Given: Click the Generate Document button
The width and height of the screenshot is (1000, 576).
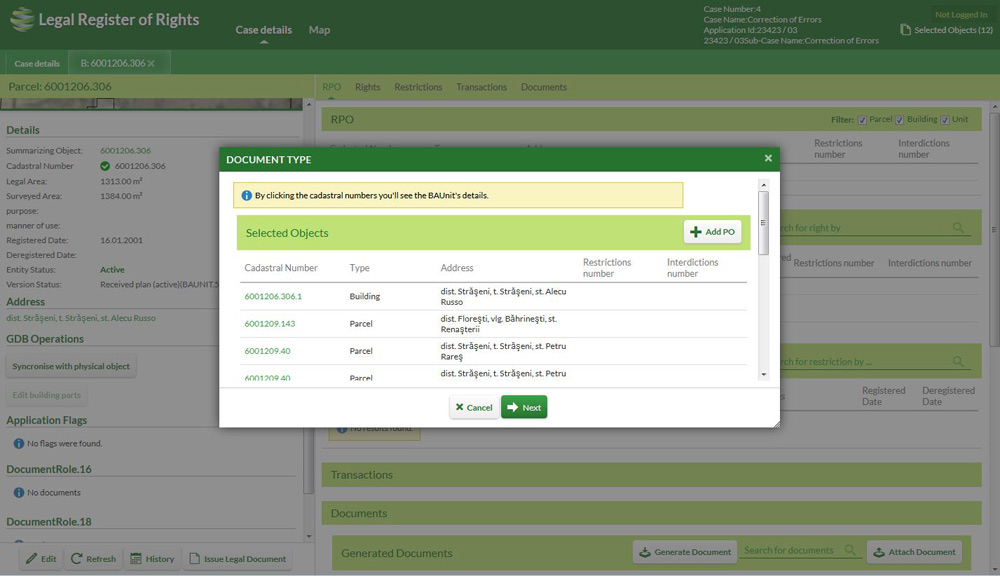Looking at the screenshot, I should click(x=685, y=552).
